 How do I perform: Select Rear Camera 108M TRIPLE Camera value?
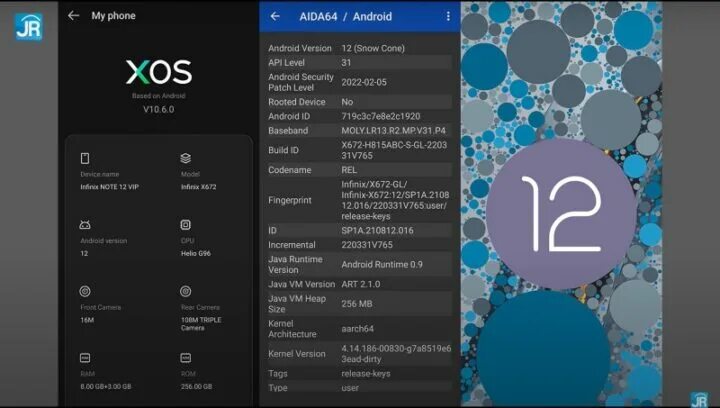tap(201, 324)
